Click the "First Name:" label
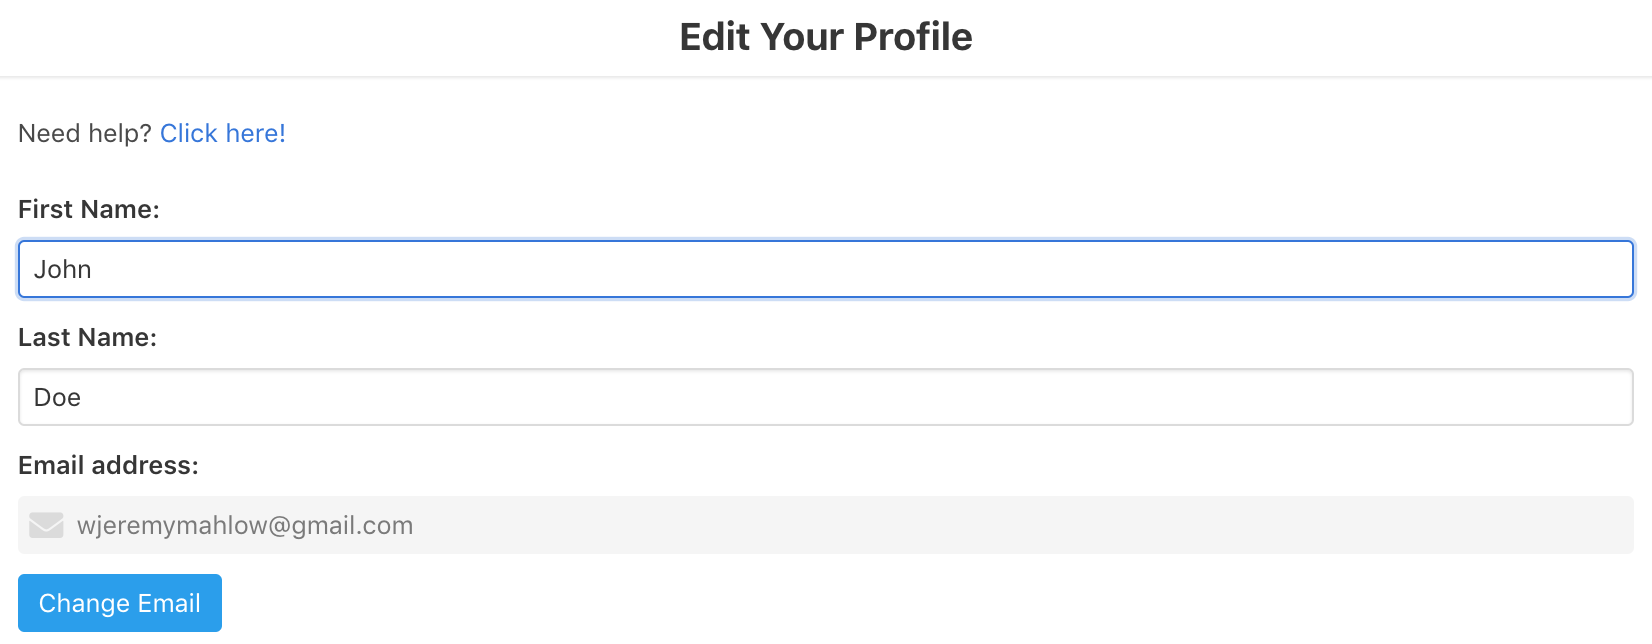Viewport: 1652px width, 644px height. pyautogui.click(x=89, y=210)
